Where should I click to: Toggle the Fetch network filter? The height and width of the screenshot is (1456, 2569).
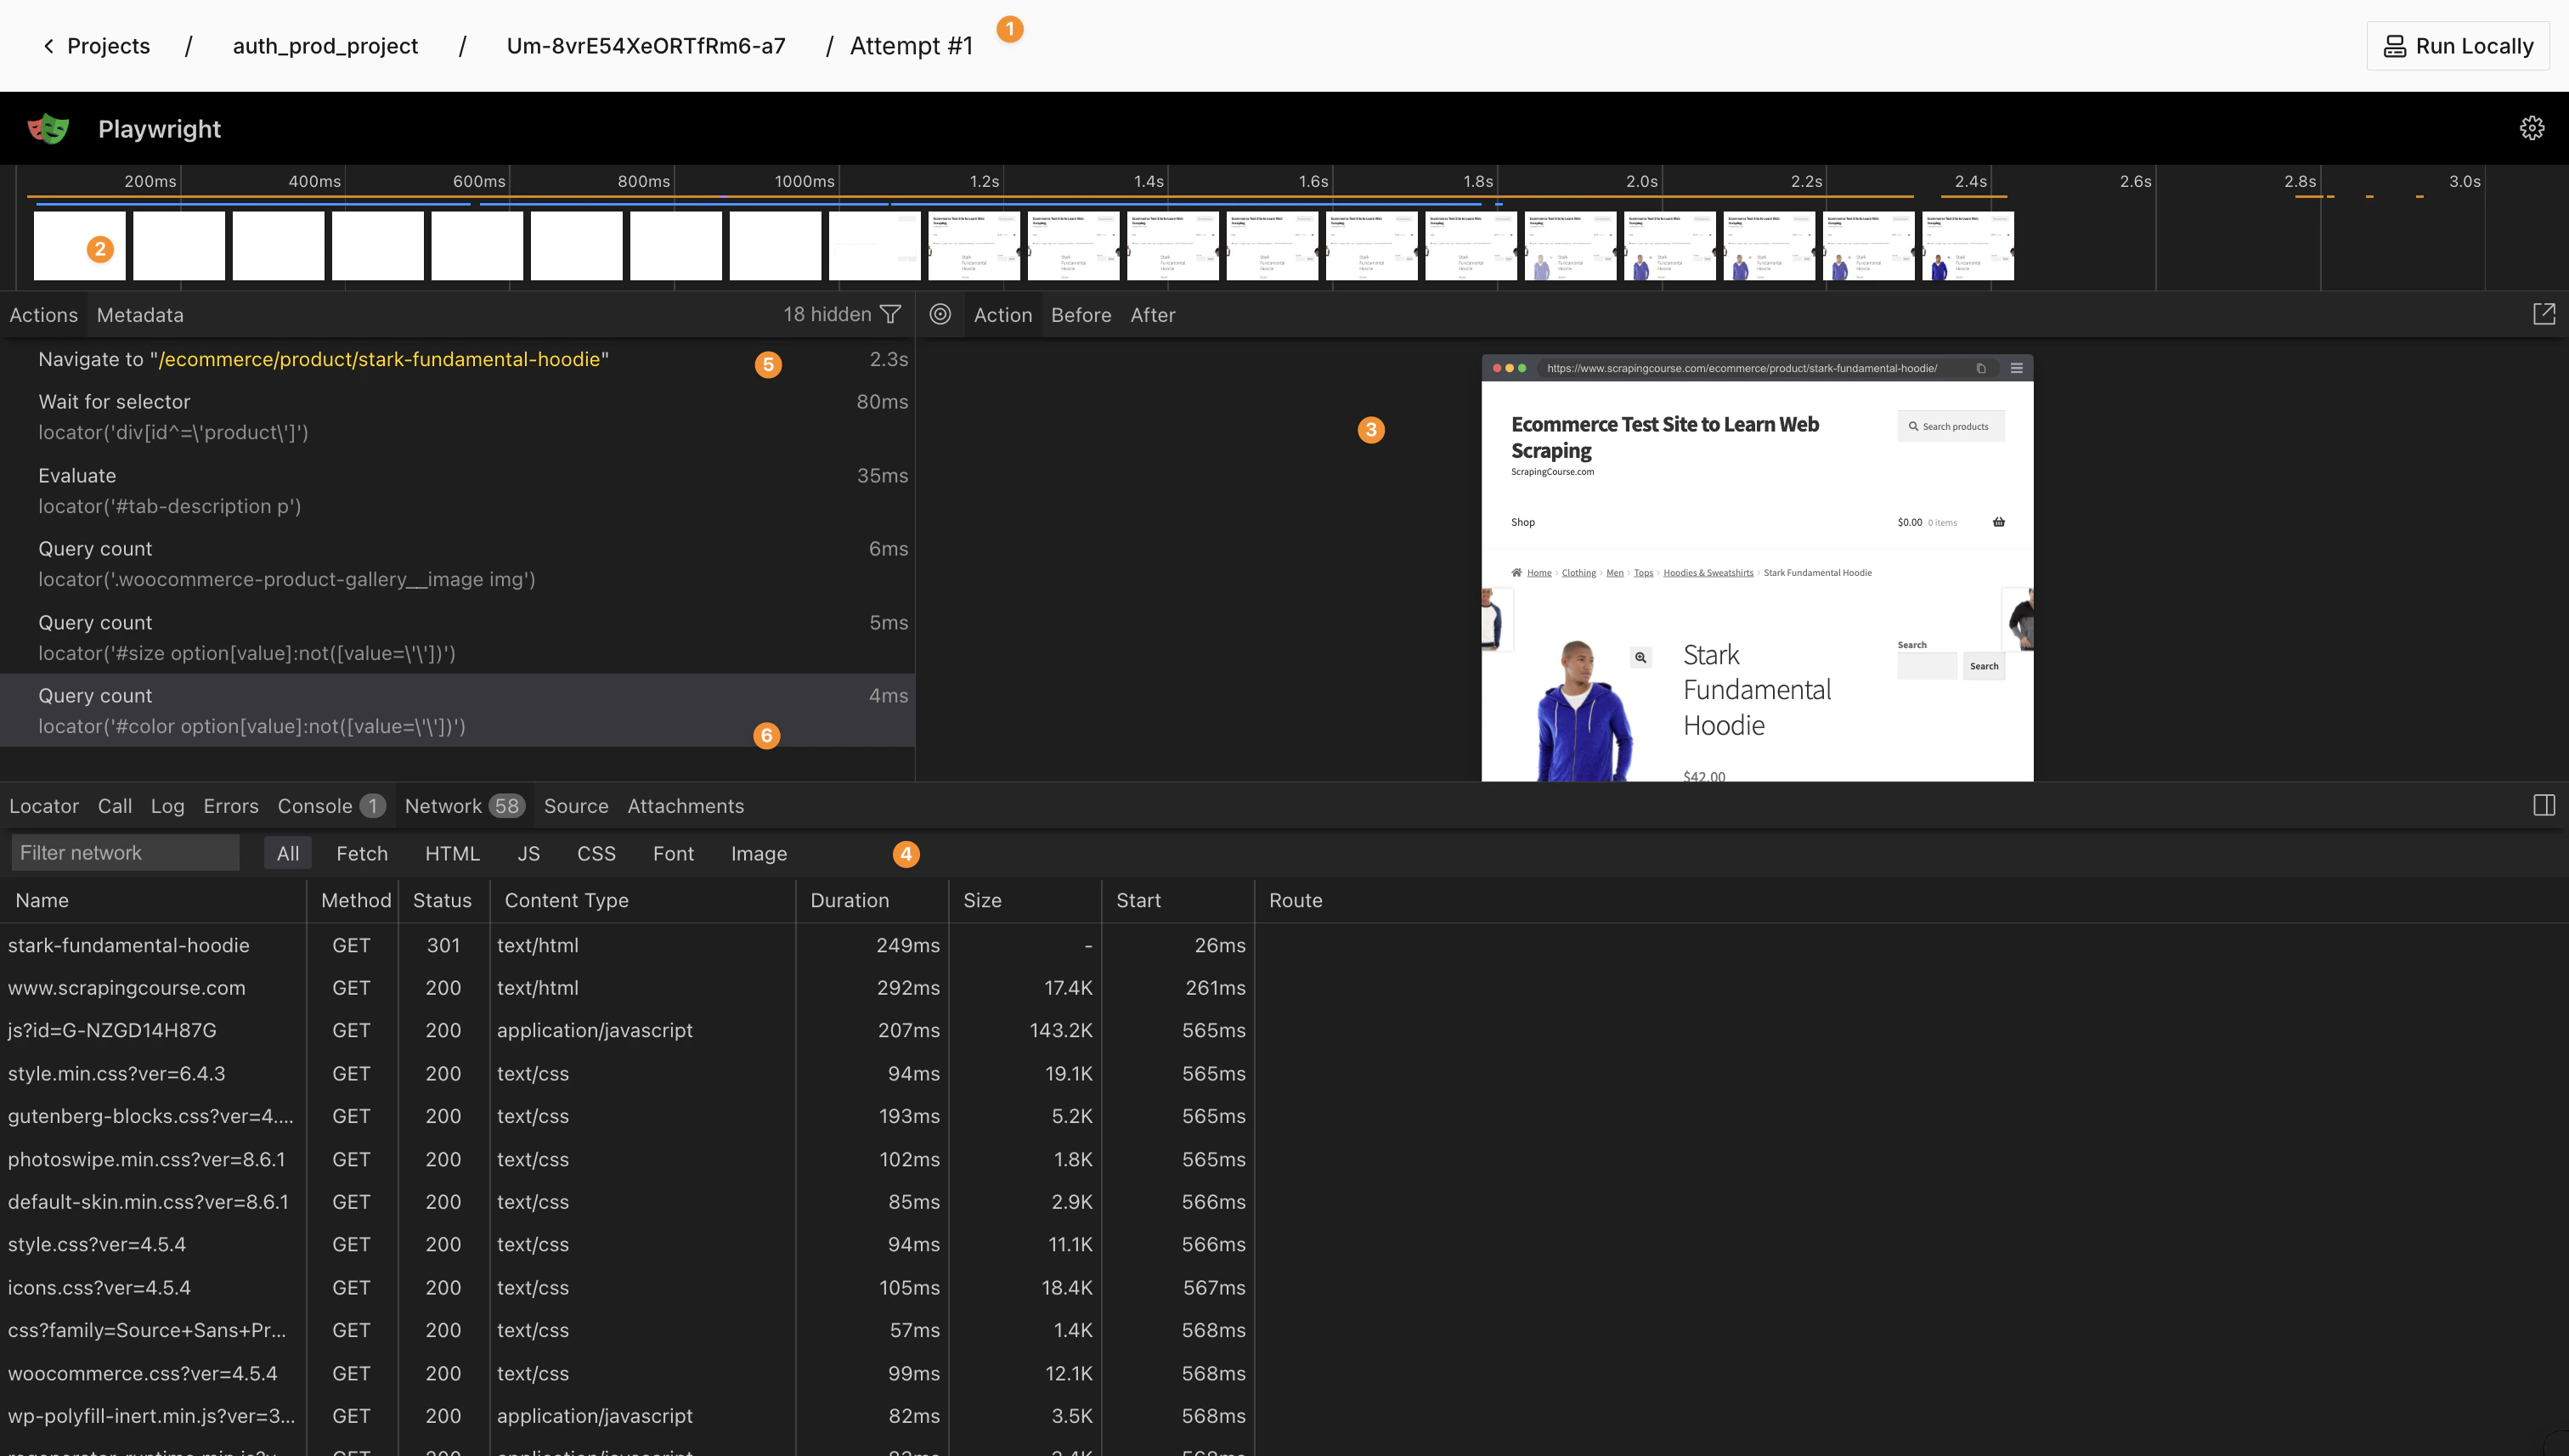coord(362,853)
